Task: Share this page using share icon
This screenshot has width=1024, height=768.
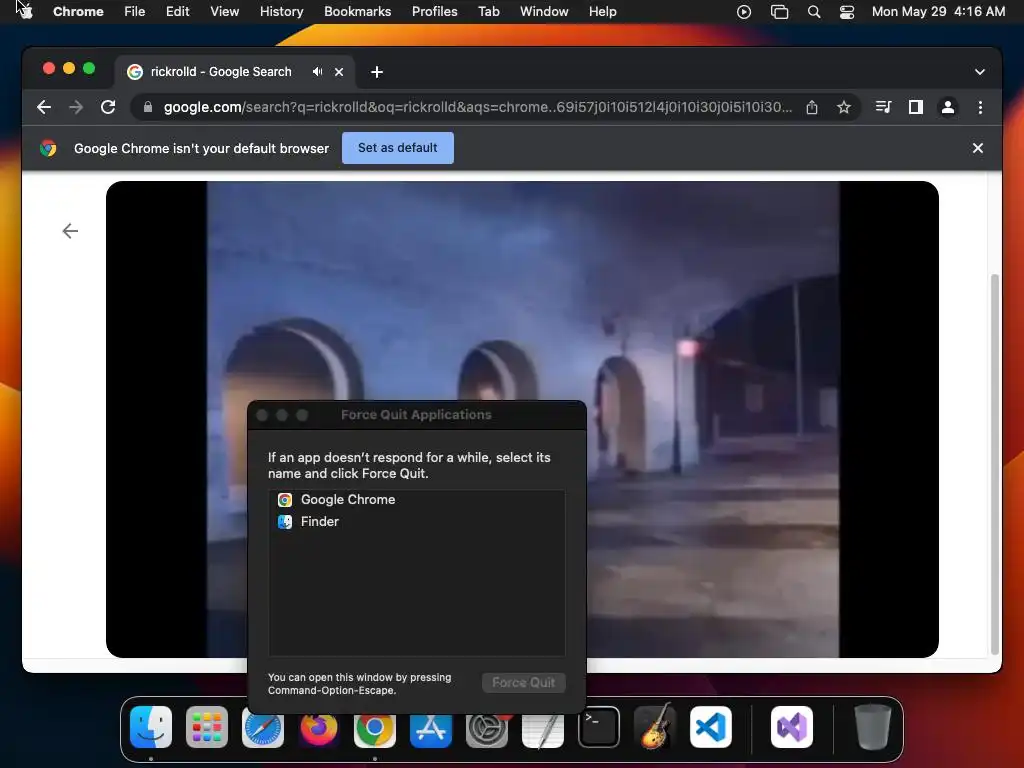Action: (812, 107)
